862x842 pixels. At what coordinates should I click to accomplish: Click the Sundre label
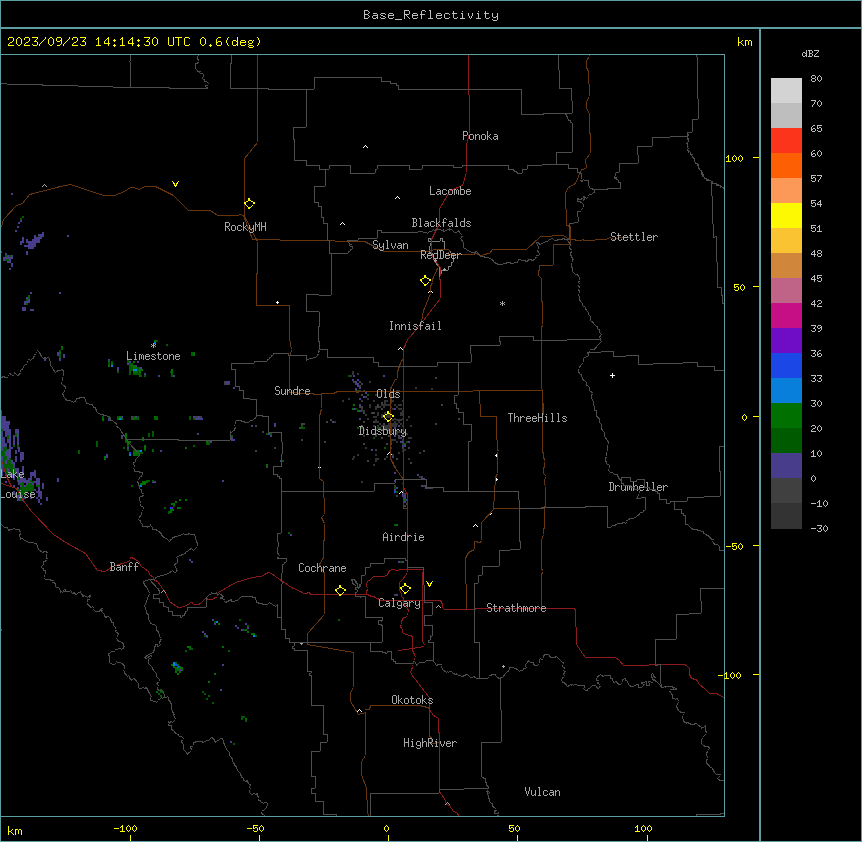(292, 391)
